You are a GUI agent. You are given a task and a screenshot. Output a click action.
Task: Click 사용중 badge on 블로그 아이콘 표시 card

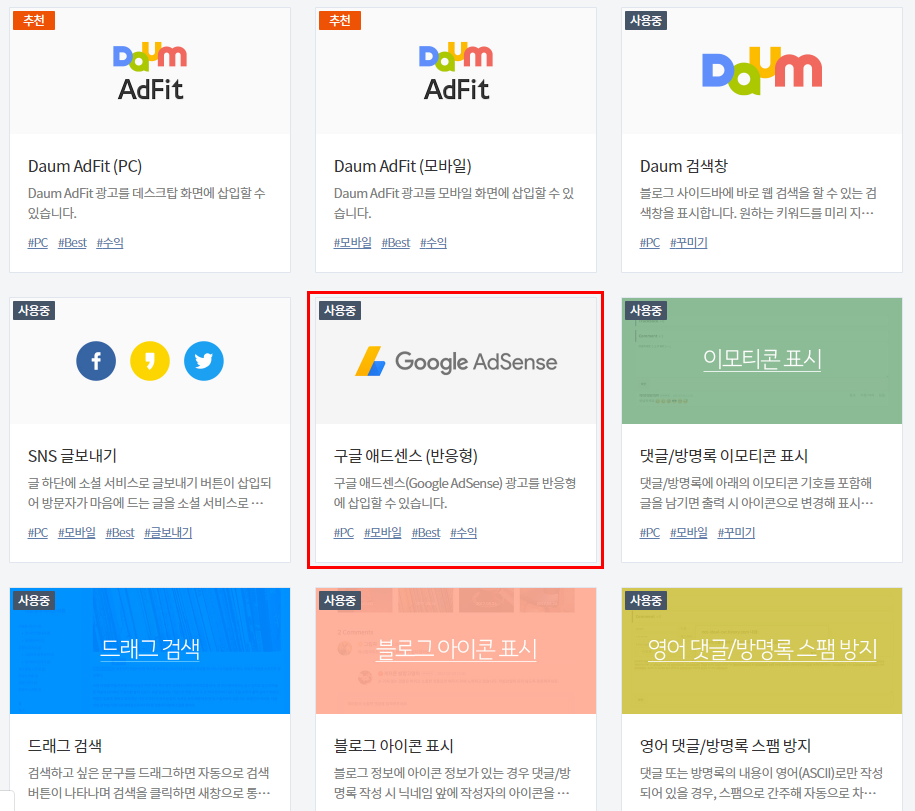pyautogui.click(x=340, y=600)
